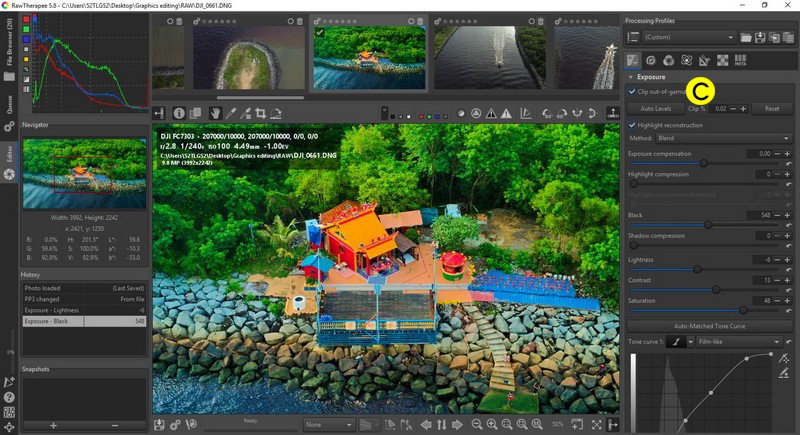Screen dimensions: 800x435
Task: Open the highlight reconstruction Method dropdown
Action: click(723, 138)
